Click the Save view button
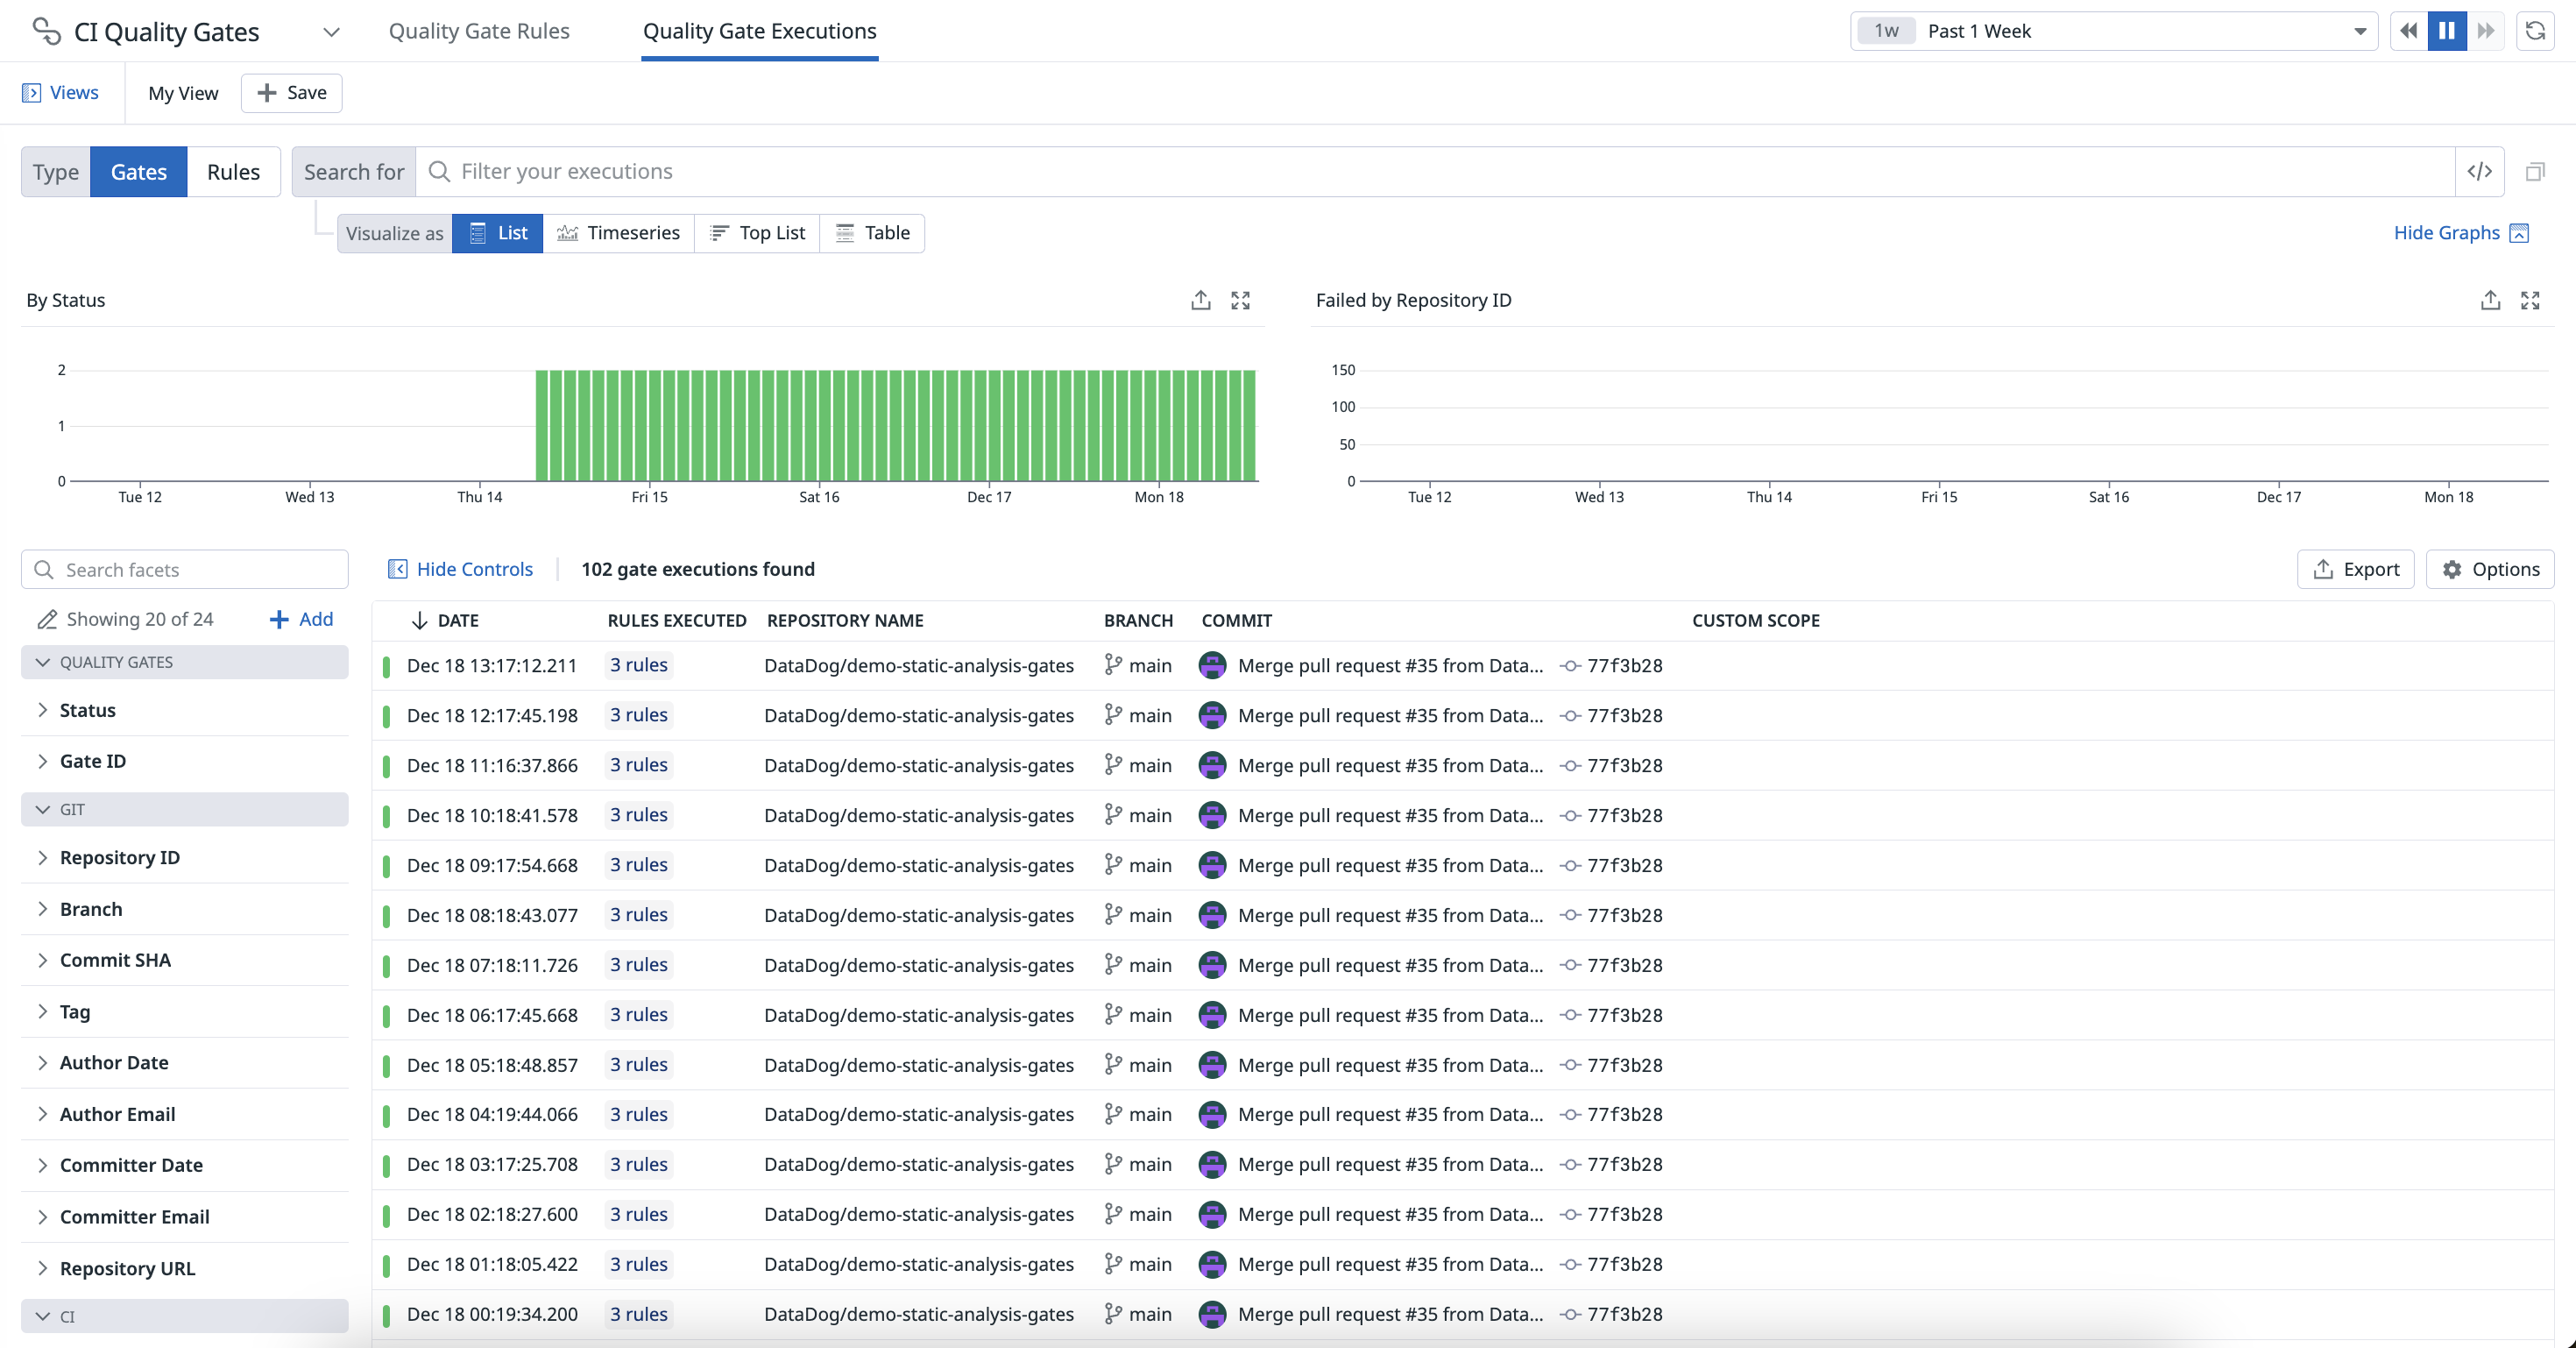The width and height of the screenshot is (2576, 1348). point(291,92)
